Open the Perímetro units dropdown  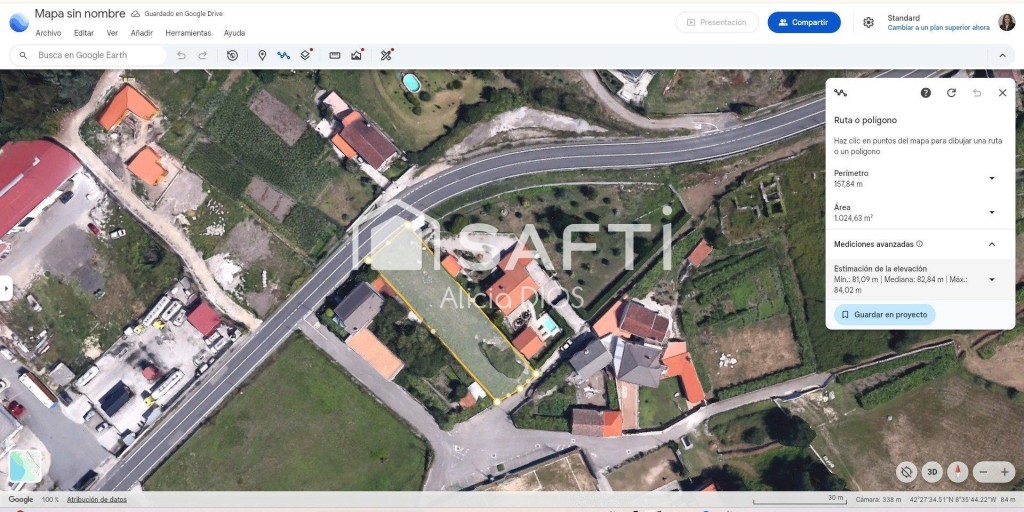(x=991, y=178)
